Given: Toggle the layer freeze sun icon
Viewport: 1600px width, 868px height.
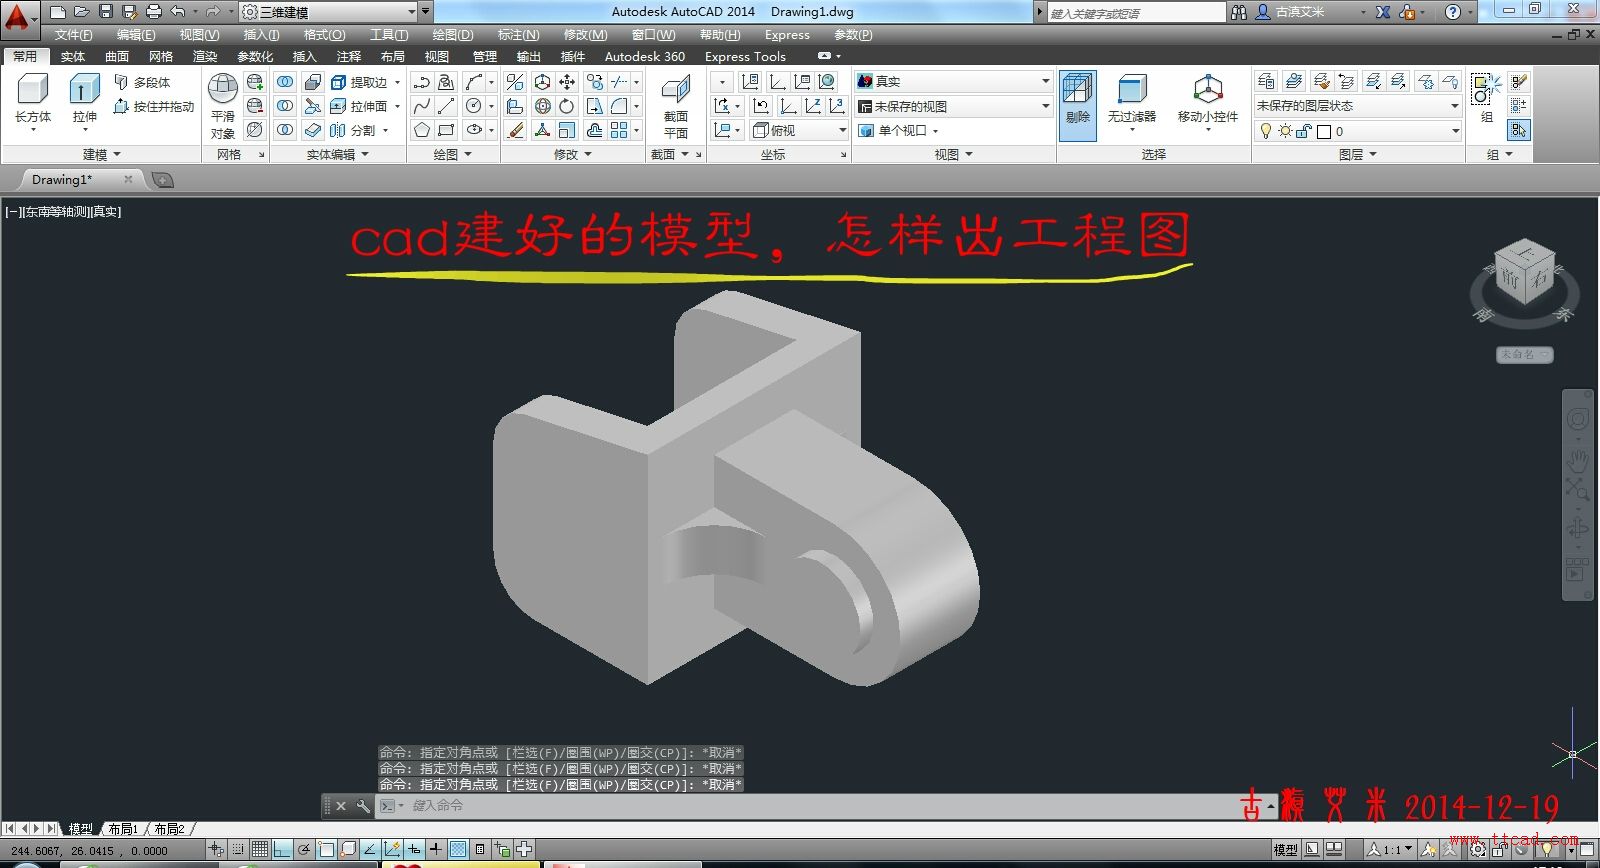Looking at the screenshot, I should (x=1285, y=131).
